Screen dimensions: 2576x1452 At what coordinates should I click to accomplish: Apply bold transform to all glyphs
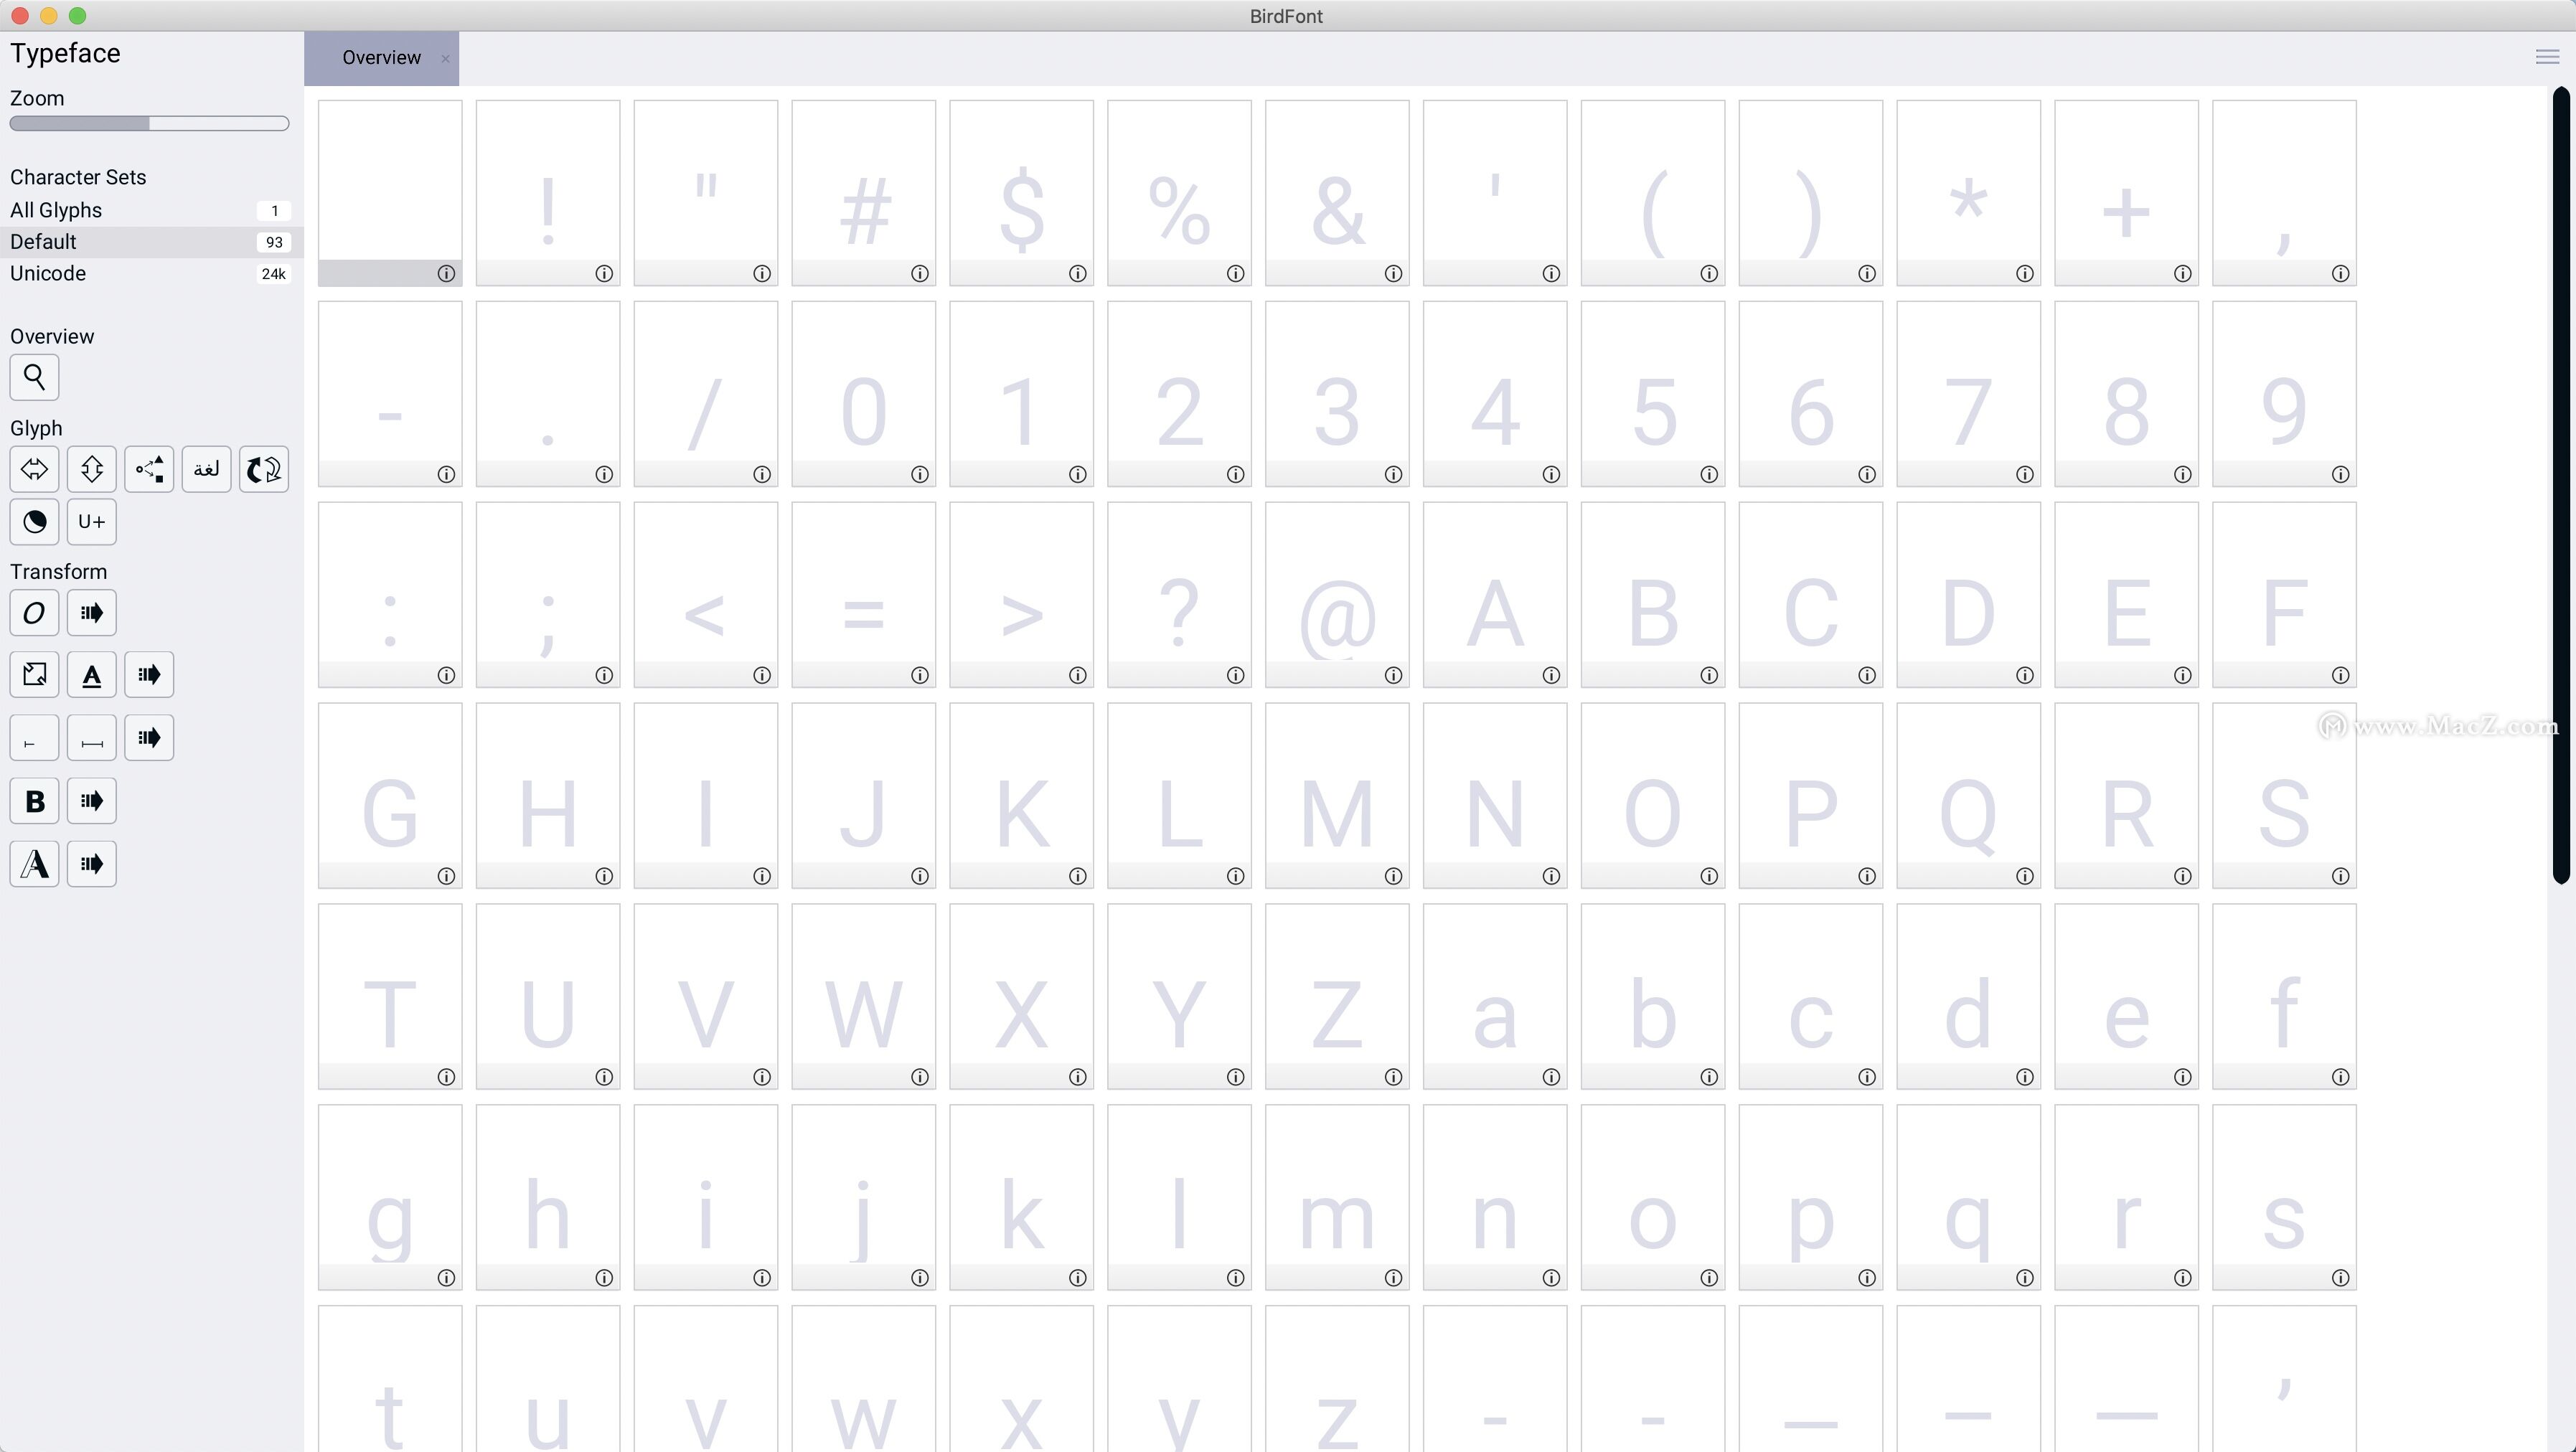[x=91, y=800]
